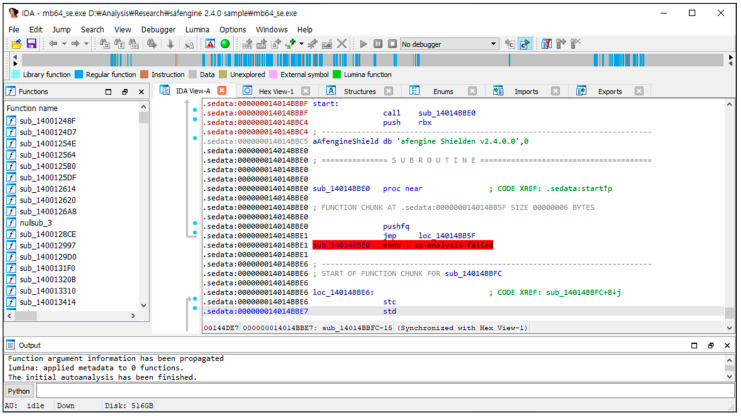741x416 pixels.
Task: Switch to the Hex View-1 tab
Action: pos(276,91)
